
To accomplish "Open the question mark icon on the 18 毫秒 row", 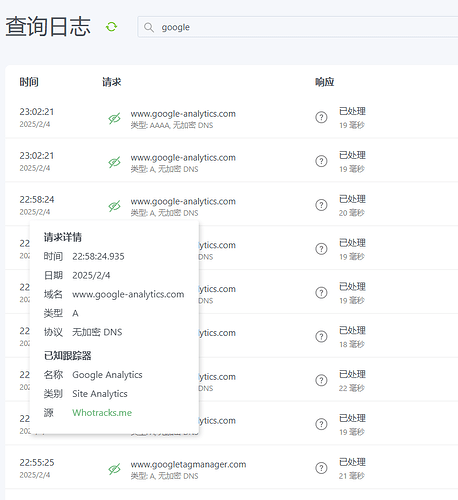I will click(321, 337).
